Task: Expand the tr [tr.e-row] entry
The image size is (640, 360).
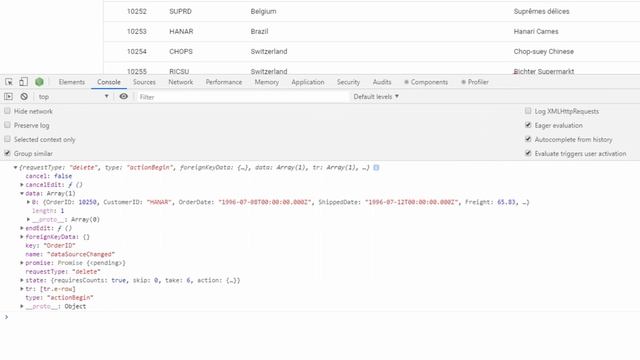Action: point(22,289)
